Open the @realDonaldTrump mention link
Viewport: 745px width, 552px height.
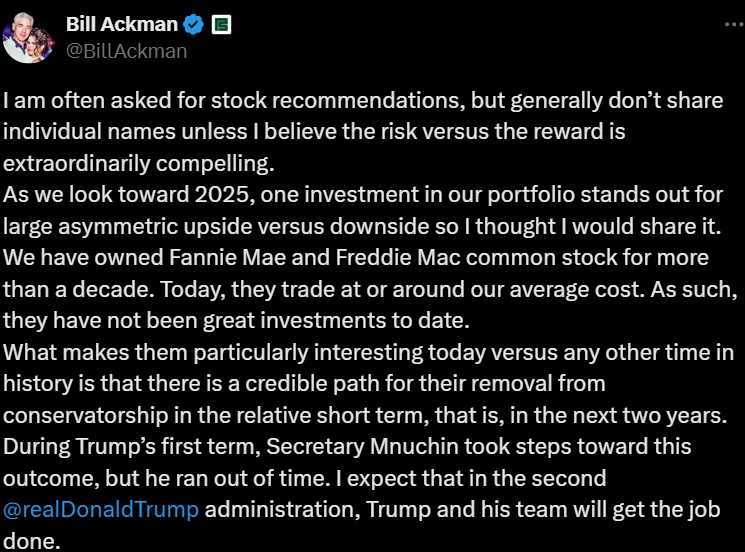[x=101, y=510]
